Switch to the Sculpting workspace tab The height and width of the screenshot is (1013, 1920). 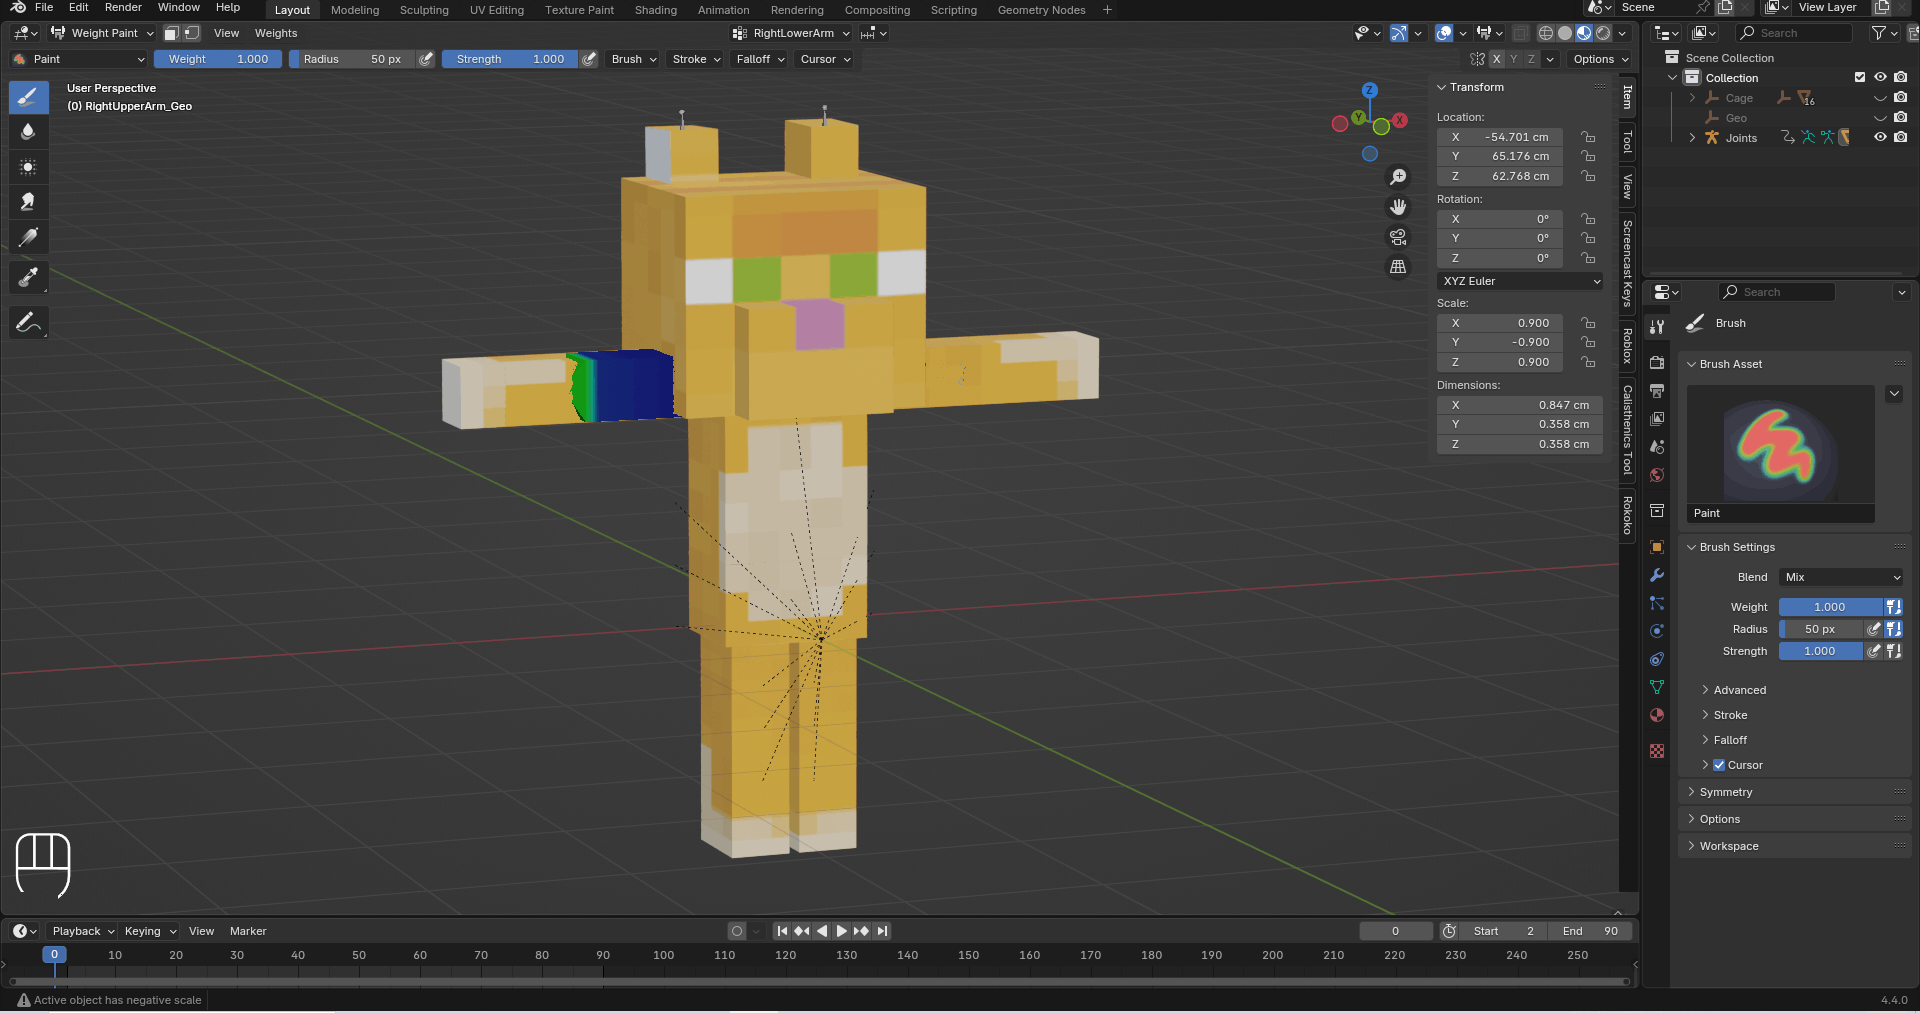pyautogui.click(x=424, y=10)
